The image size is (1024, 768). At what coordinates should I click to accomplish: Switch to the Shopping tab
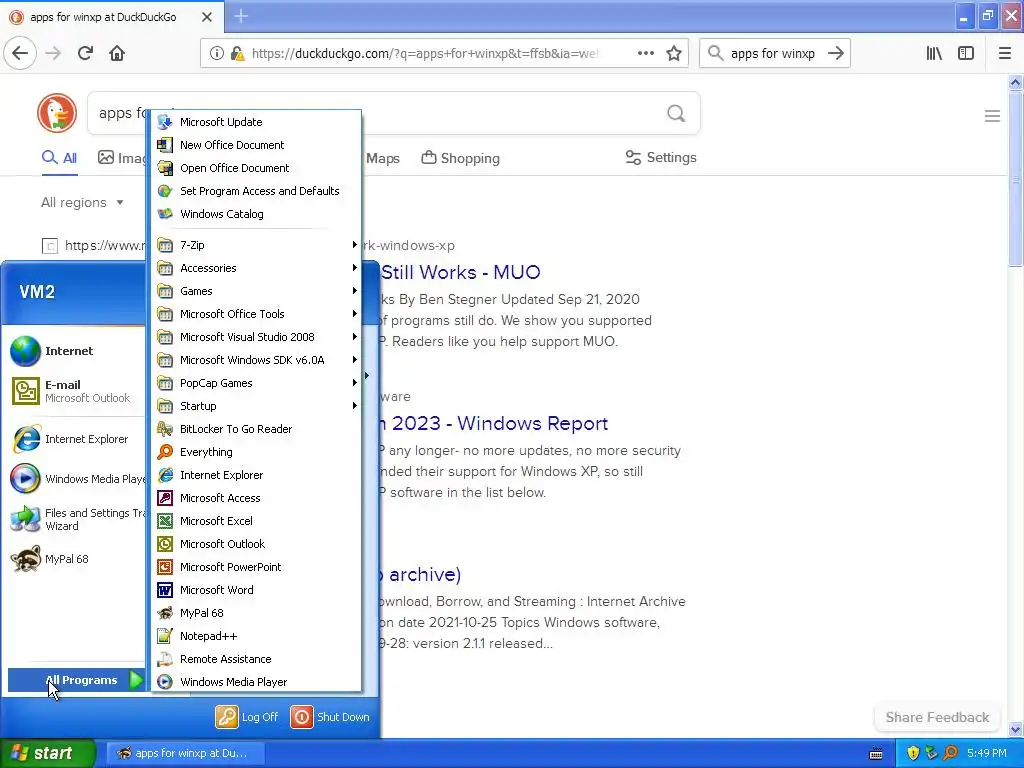pos(460,158)
